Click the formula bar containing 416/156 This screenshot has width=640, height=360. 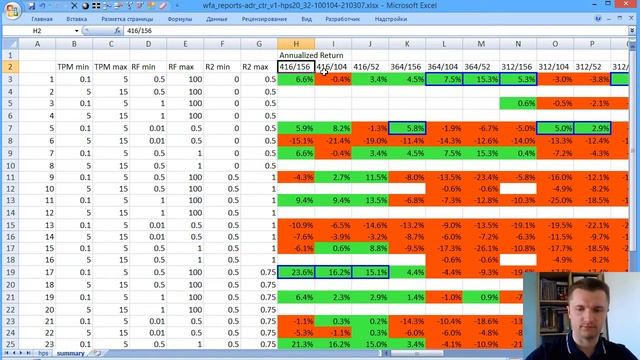376,31
